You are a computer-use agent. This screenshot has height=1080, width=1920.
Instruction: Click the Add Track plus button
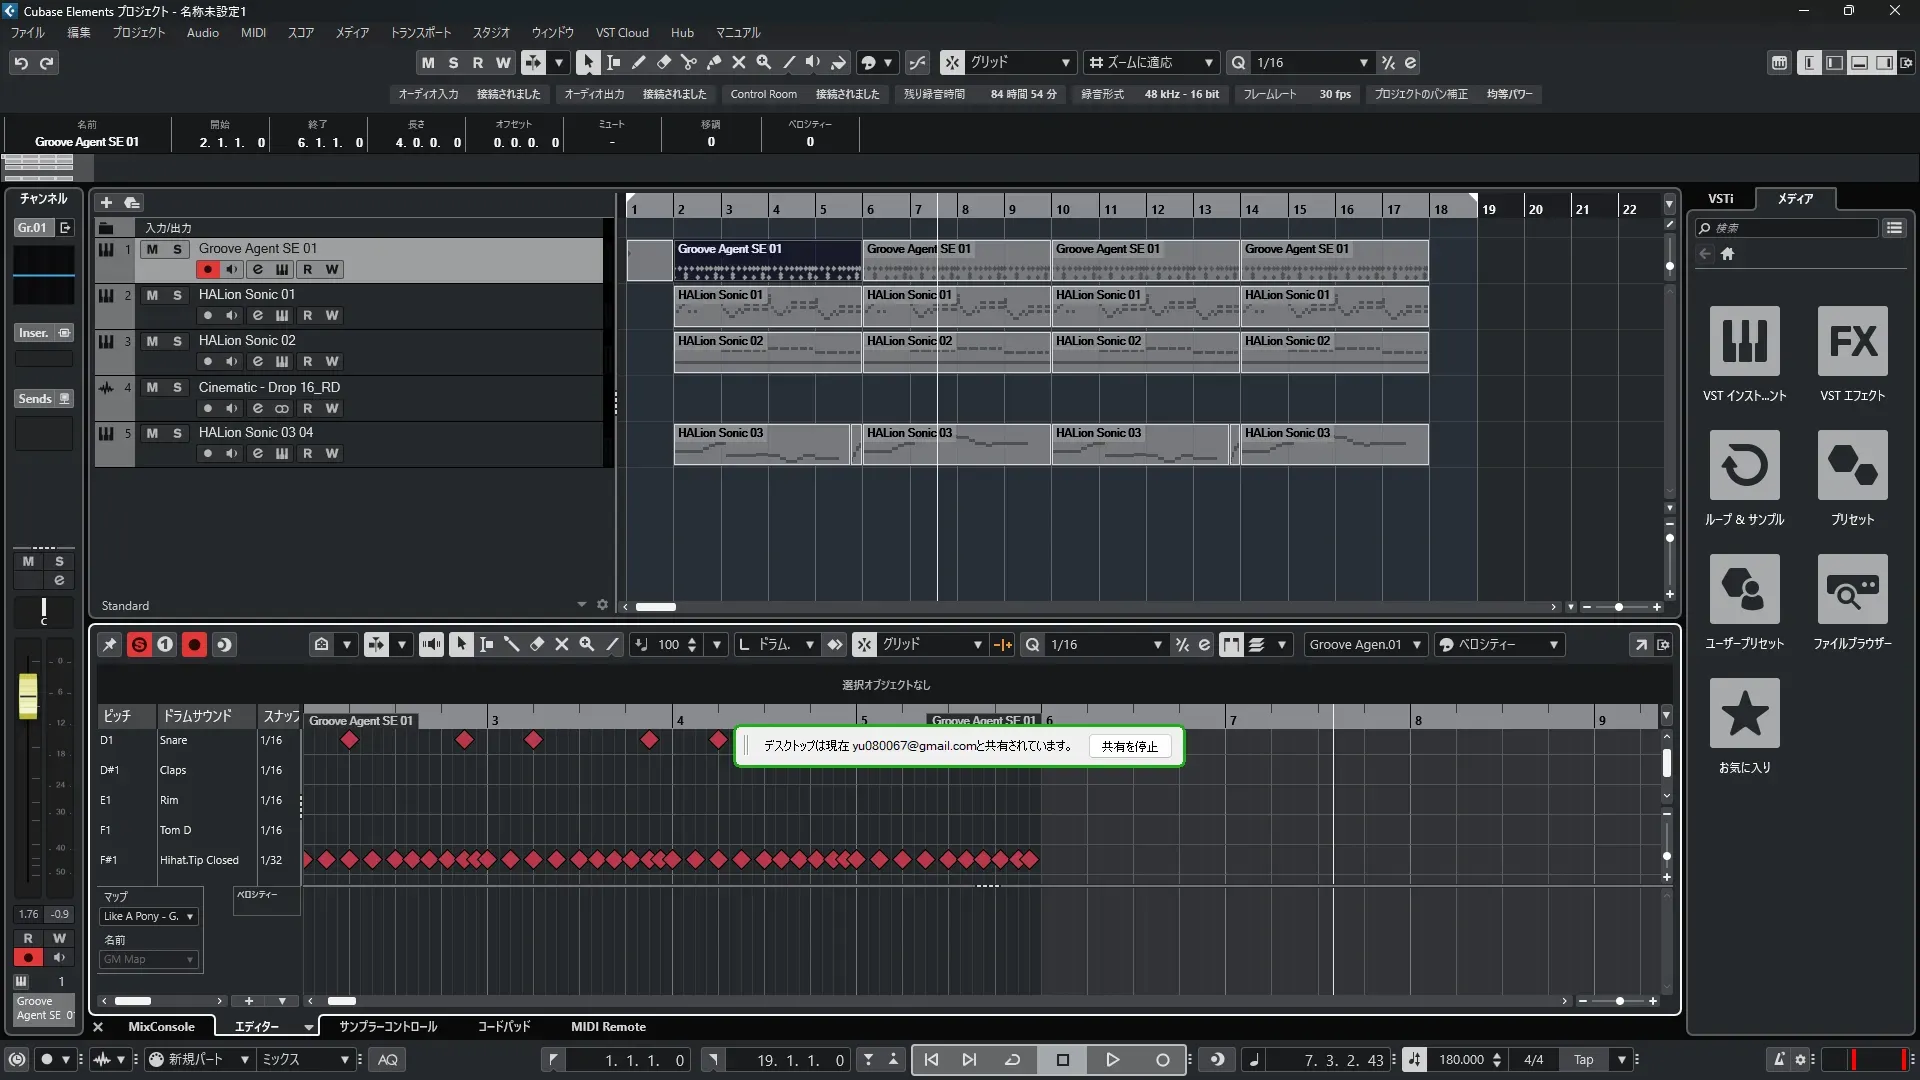point(106,202)
